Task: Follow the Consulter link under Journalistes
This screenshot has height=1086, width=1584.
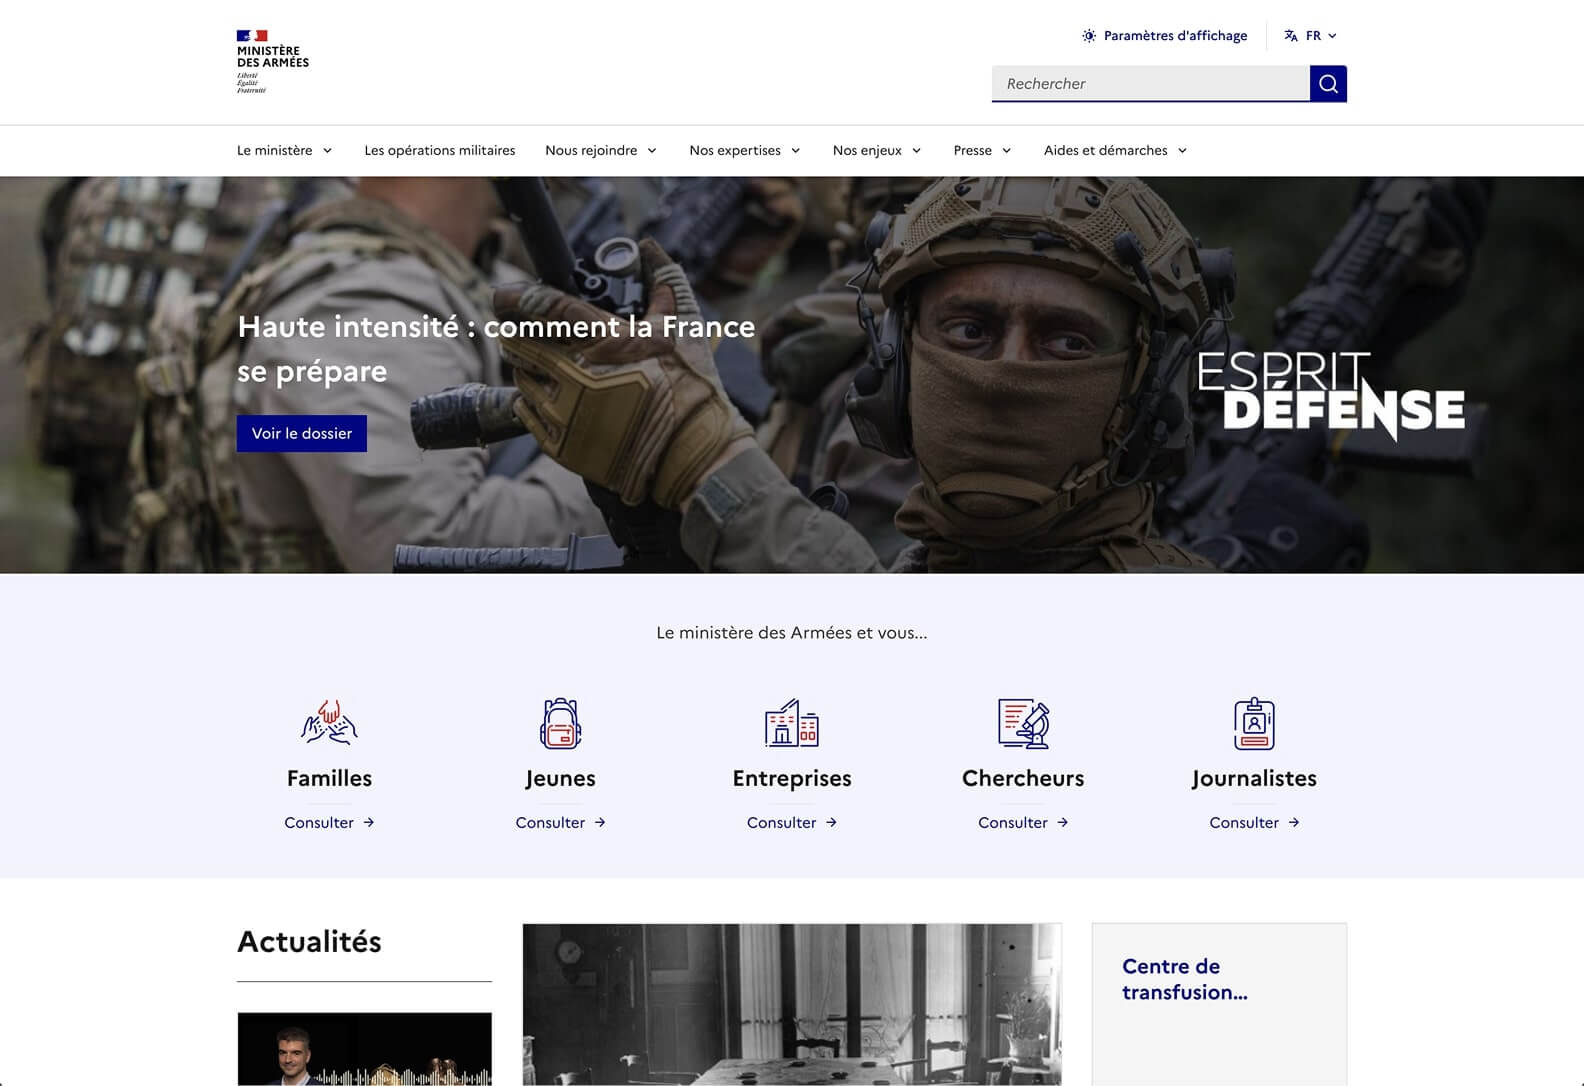Action: point(1254,823)
